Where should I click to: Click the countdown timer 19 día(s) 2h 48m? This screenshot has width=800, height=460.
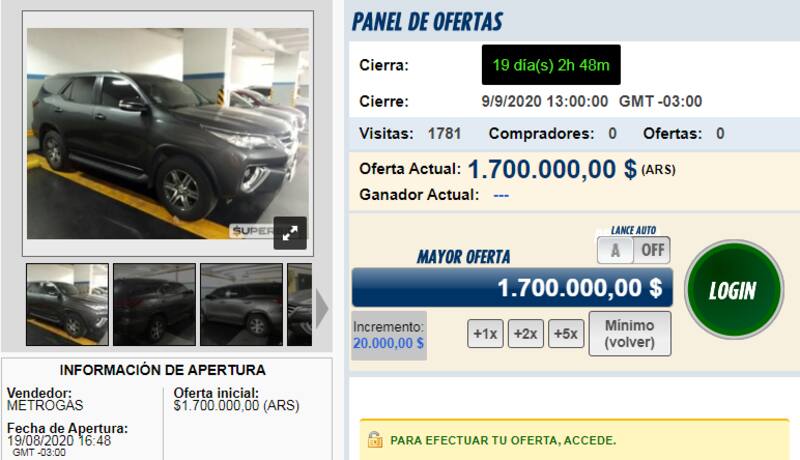tap(551, 65)
